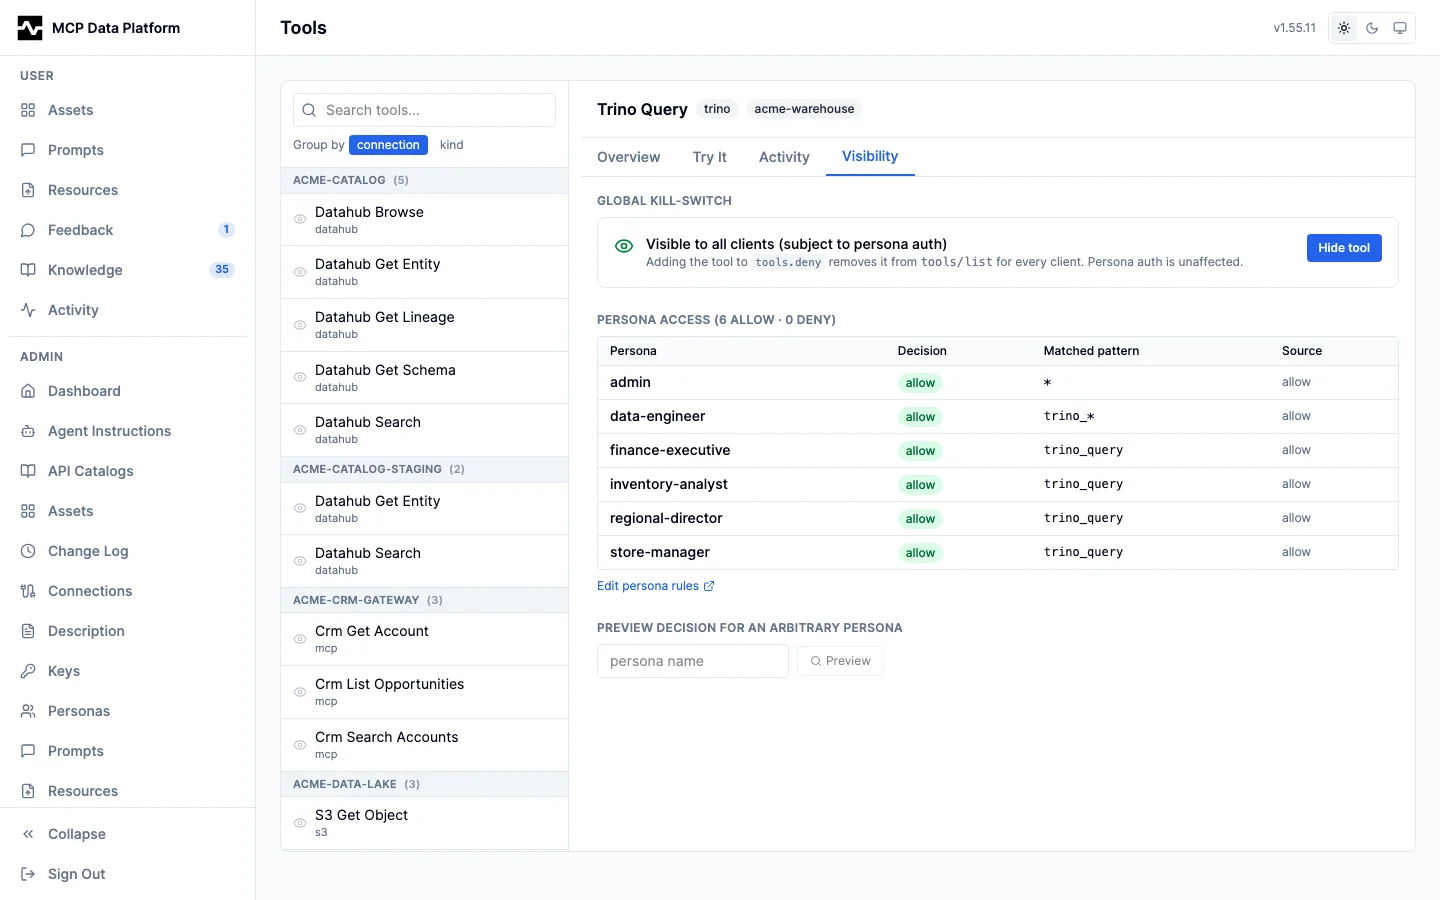Open Description settings
The width and height of the screenshot is (1440, 900).
point(127,631)
